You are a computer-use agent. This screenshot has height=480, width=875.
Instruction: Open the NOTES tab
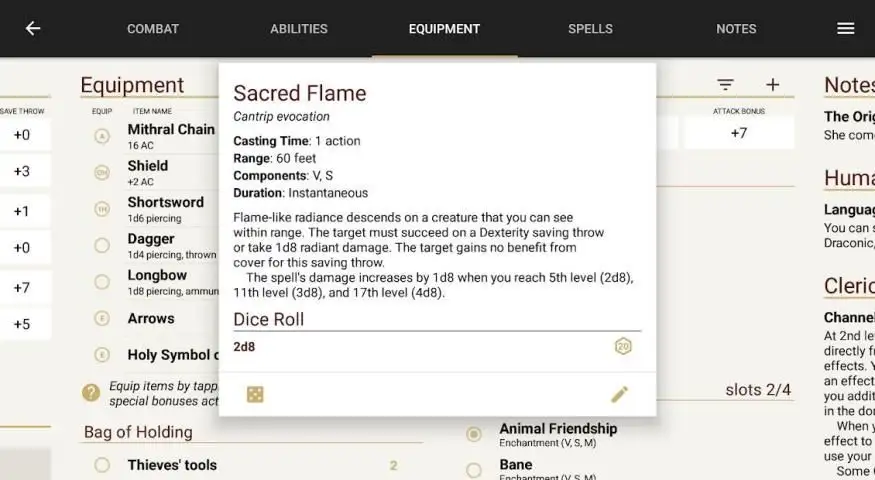tap(736, 29)
